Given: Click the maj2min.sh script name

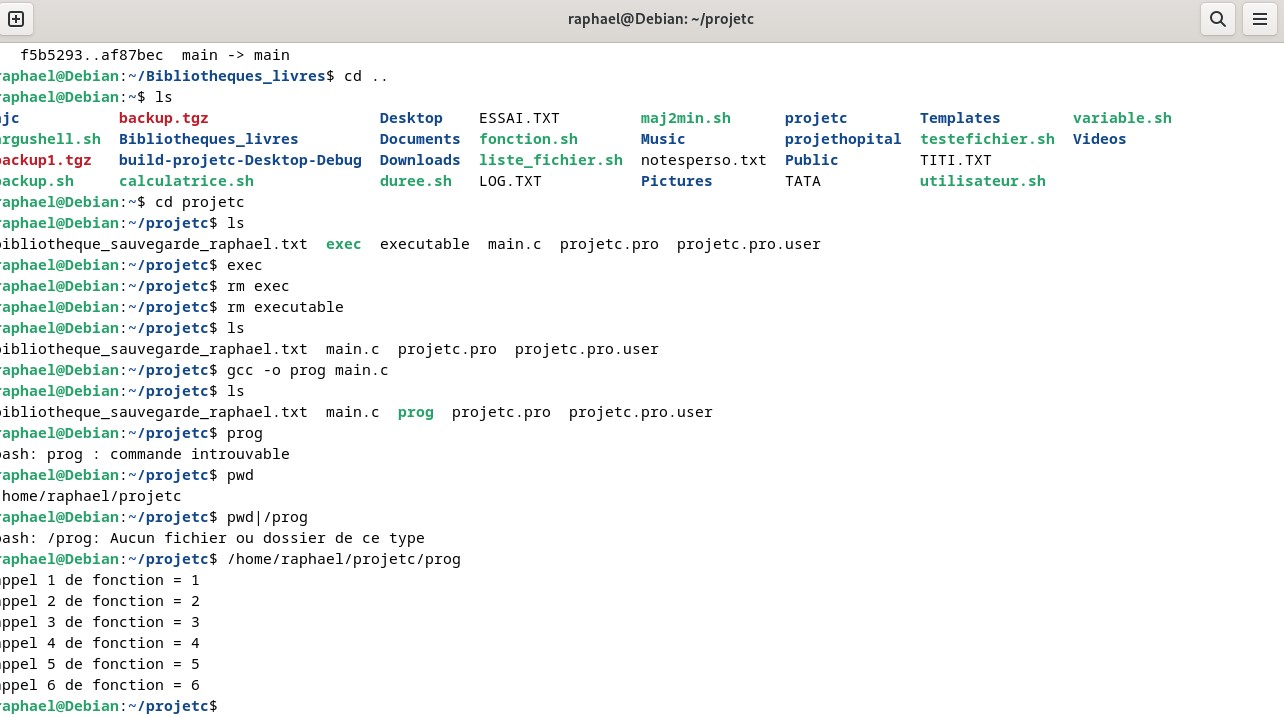Looking at the screenshot, I should coord(685,118).
